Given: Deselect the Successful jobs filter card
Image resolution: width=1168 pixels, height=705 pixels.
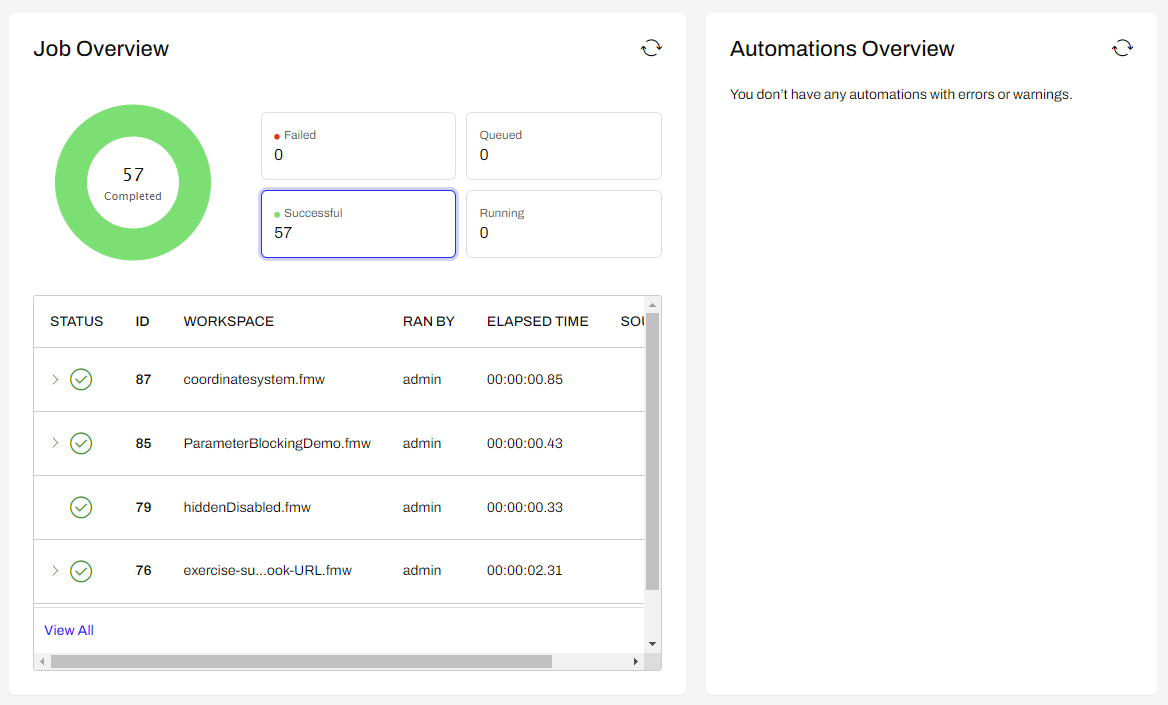Looking at the screenshot, I should pos(358,224).
